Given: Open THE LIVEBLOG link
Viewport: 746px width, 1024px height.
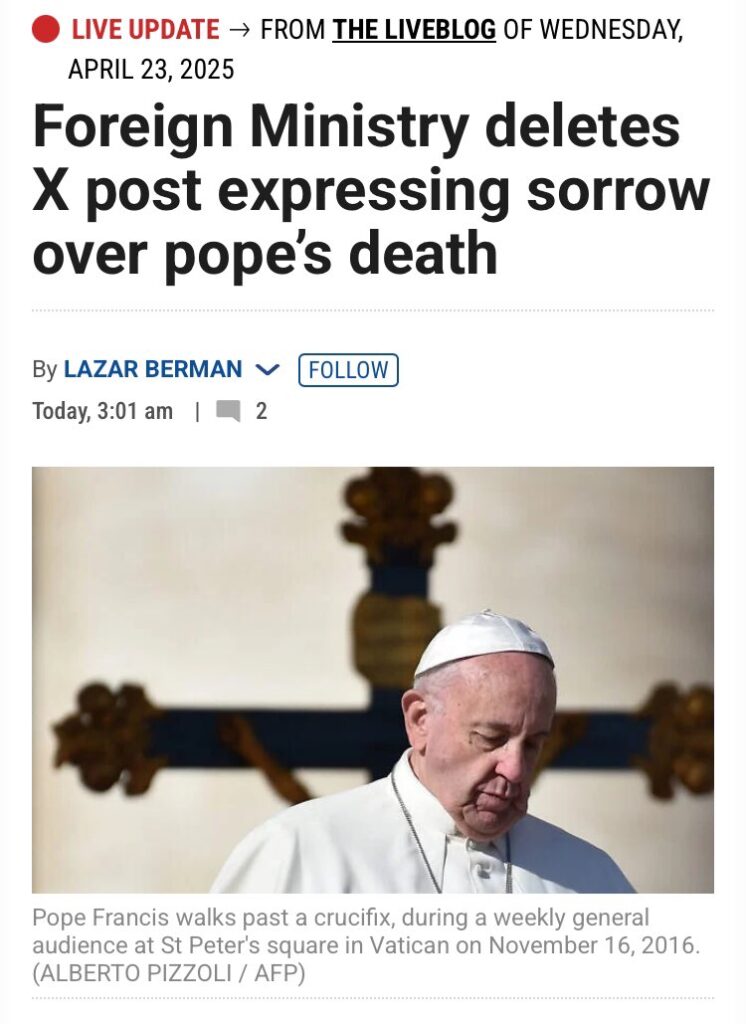Looking at the screenshot, I should (414, 29).
